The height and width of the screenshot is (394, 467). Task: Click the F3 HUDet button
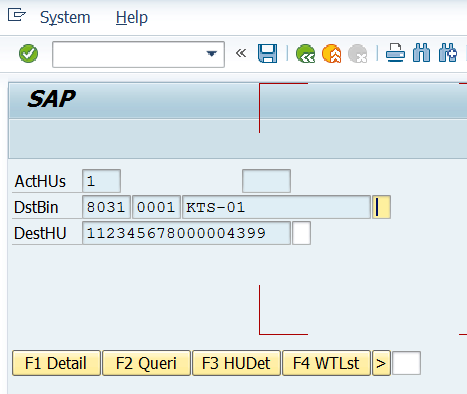(236, 363)
